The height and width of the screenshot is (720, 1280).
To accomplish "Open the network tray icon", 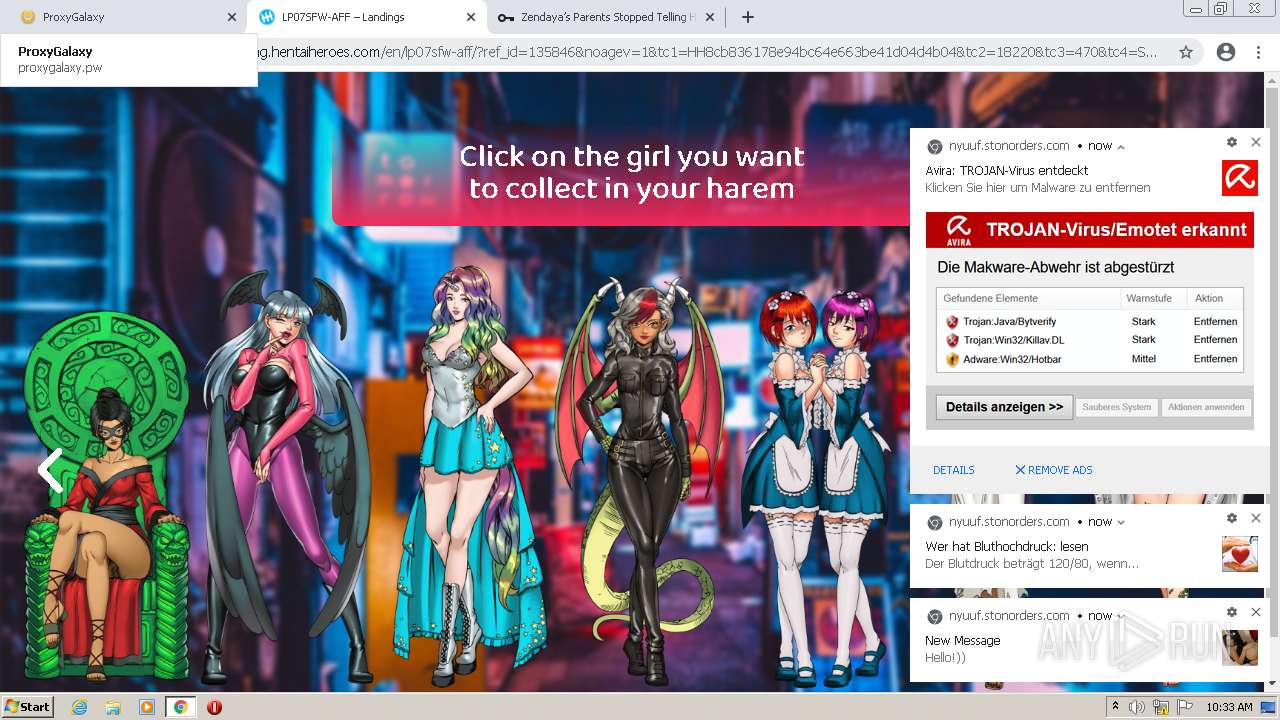I will (x=1161, y=707).
